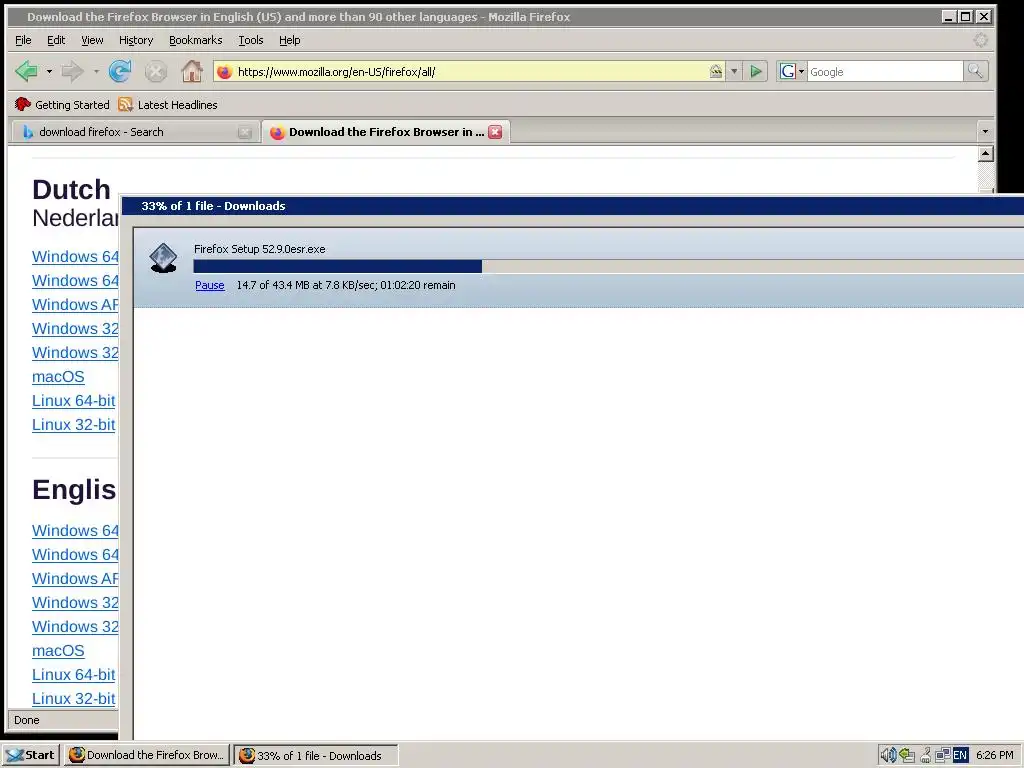The width and height of the screenshot is (1024, 768).
Task: Click the scrollbar up arrow
Action: click(985, 154)
